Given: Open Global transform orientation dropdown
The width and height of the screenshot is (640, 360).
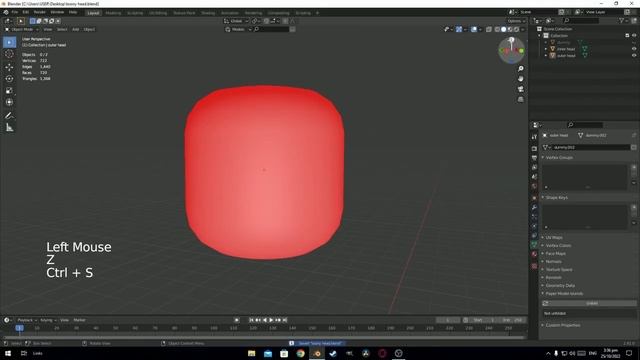Looking at the screenshot, I should 236,21.
